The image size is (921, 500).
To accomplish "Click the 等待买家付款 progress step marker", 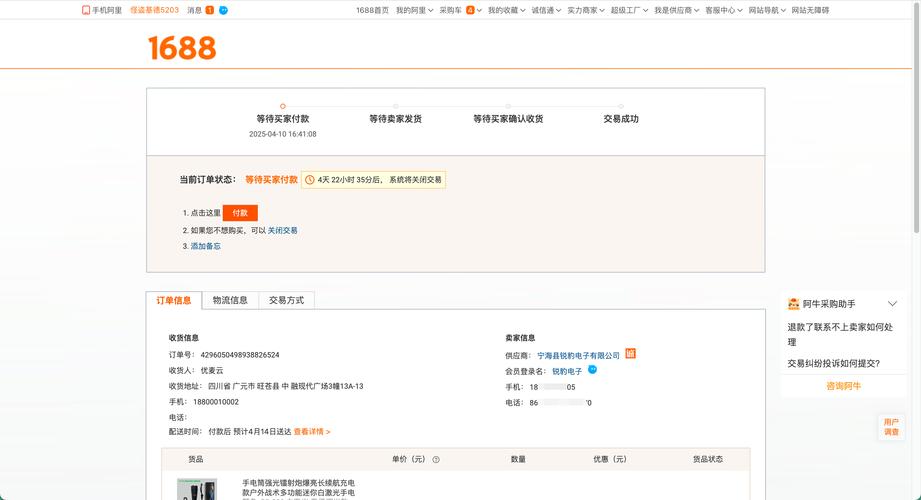I will (x=283, y=106).
